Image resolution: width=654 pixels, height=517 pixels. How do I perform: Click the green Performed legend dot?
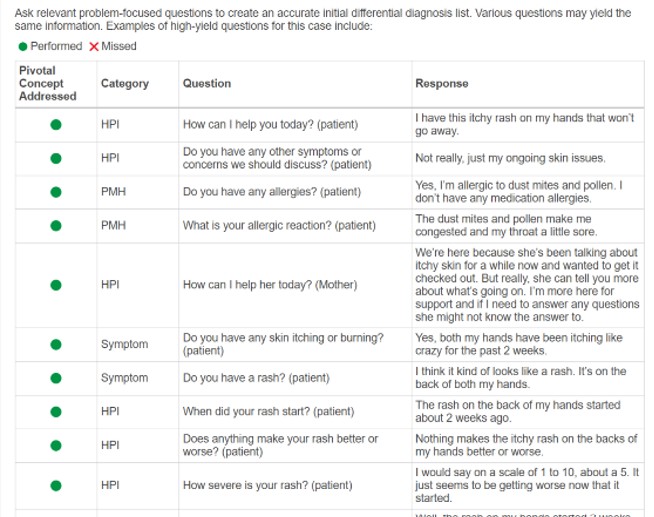23,46
